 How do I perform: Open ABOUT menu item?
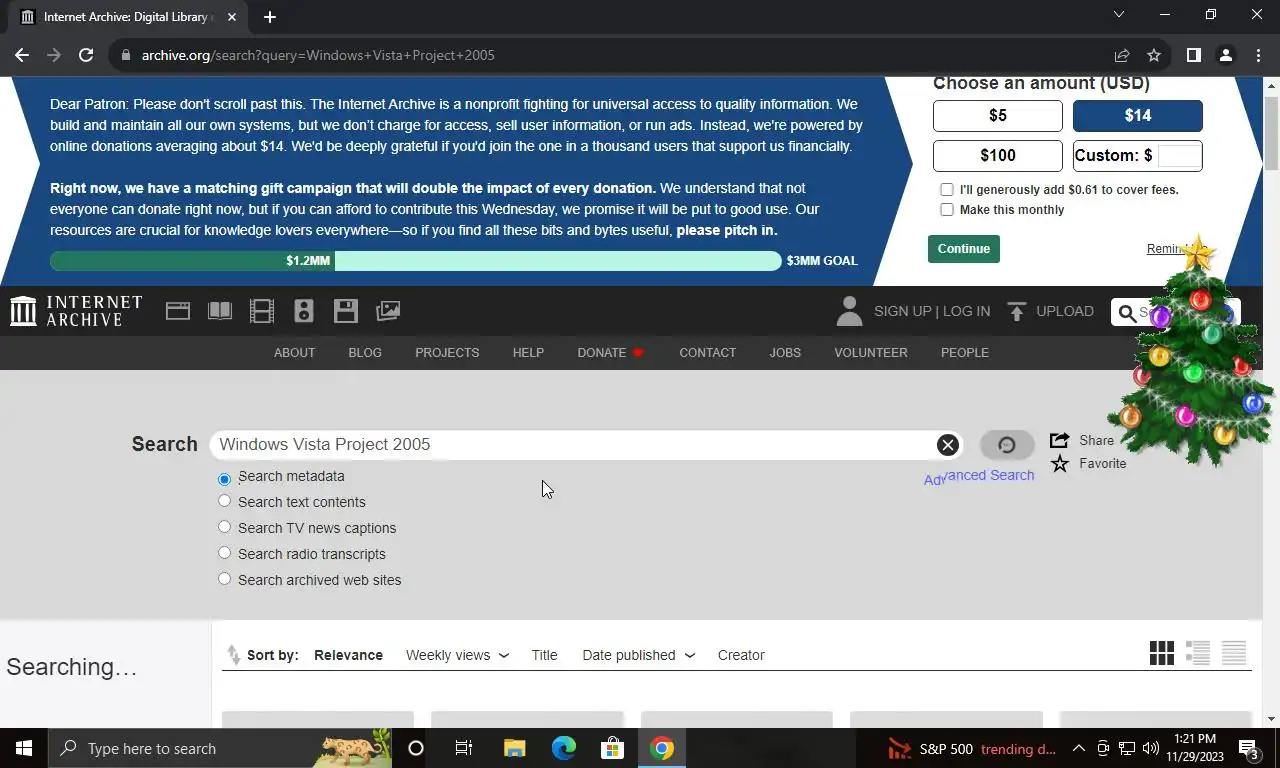[x=294, y=353]
